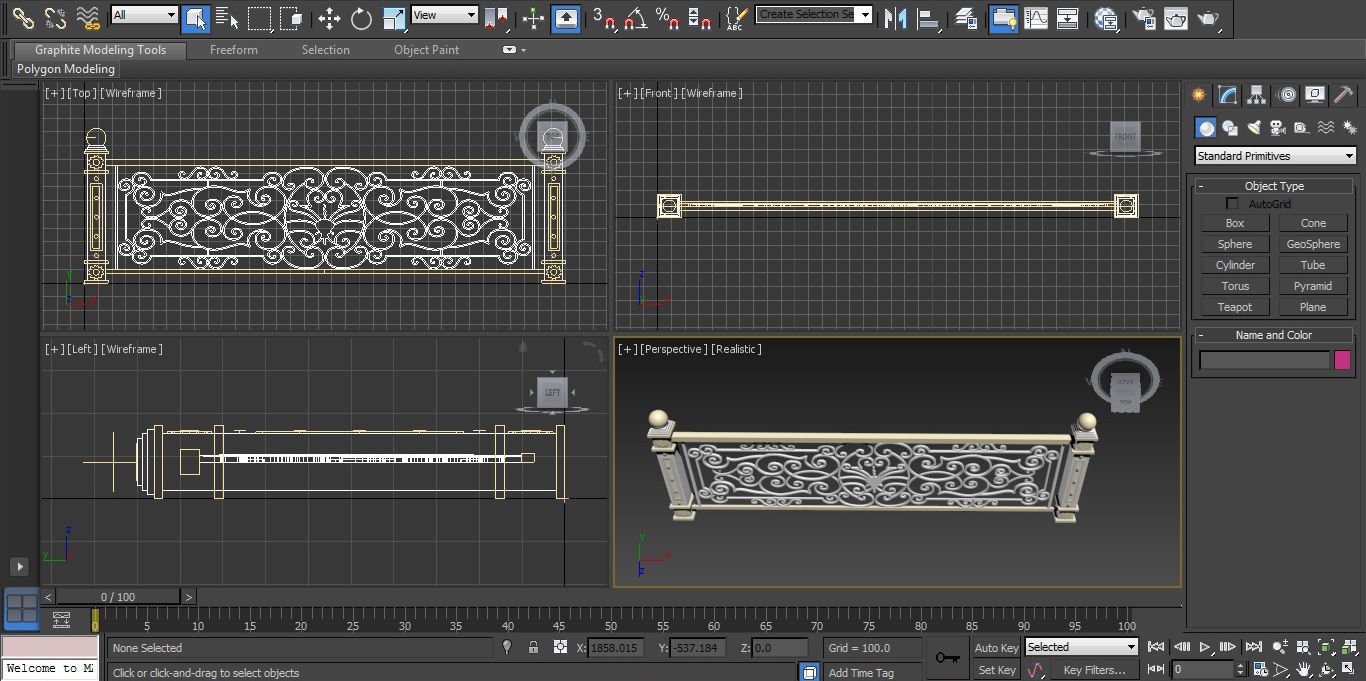
Task: Toggle Percent Snap
Action: point(667,17)
